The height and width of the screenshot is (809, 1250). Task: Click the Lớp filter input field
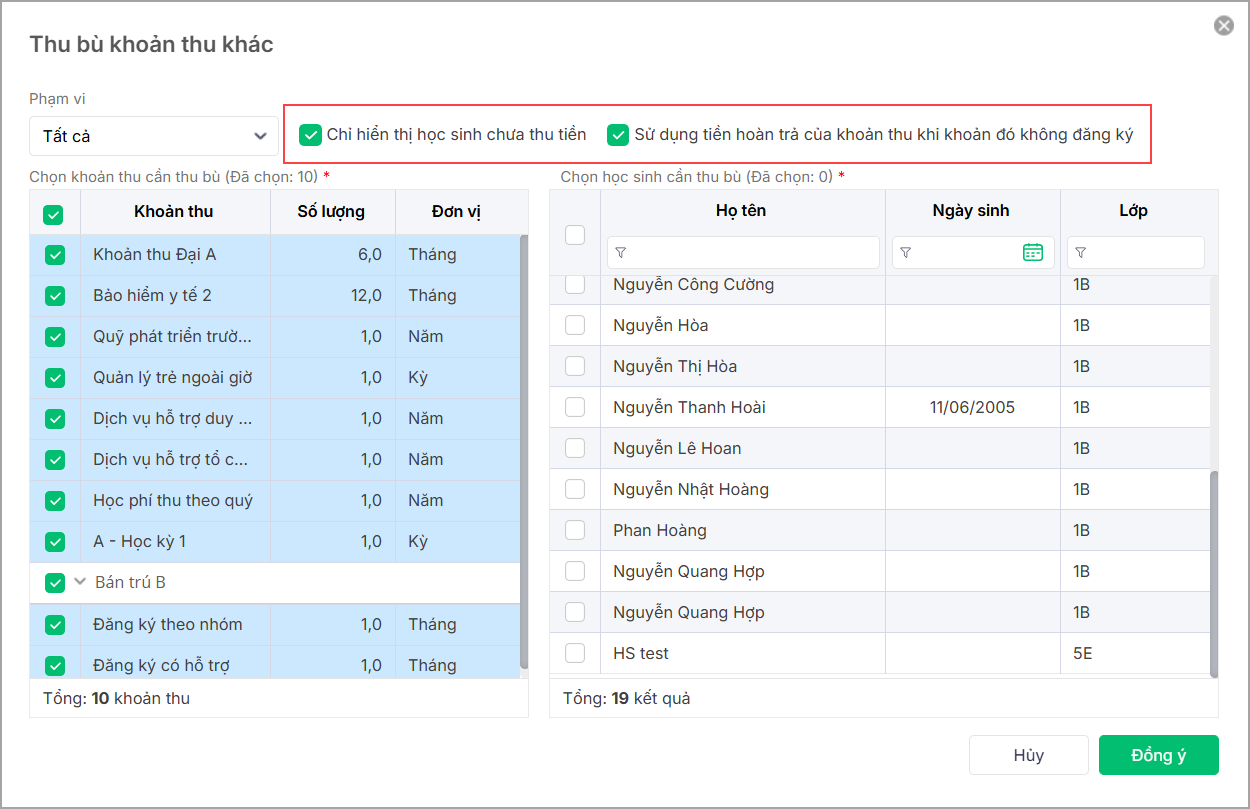(1144, 253)
